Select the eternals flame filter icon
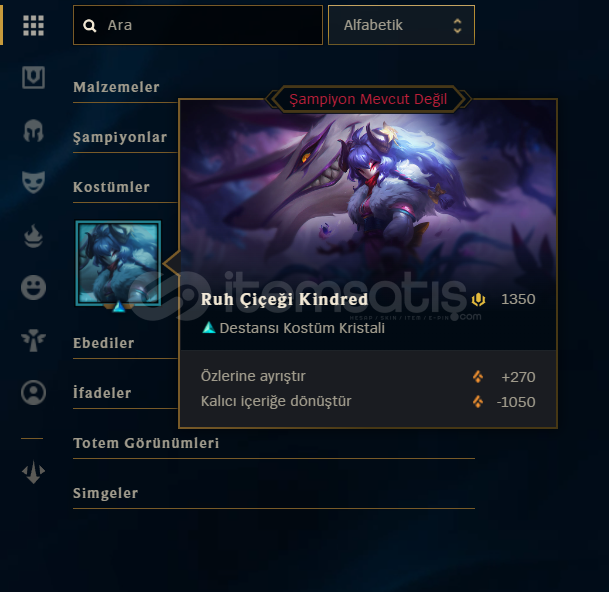Screen dimensions: 609x592 pyautogui.click(x=33, y=236)
